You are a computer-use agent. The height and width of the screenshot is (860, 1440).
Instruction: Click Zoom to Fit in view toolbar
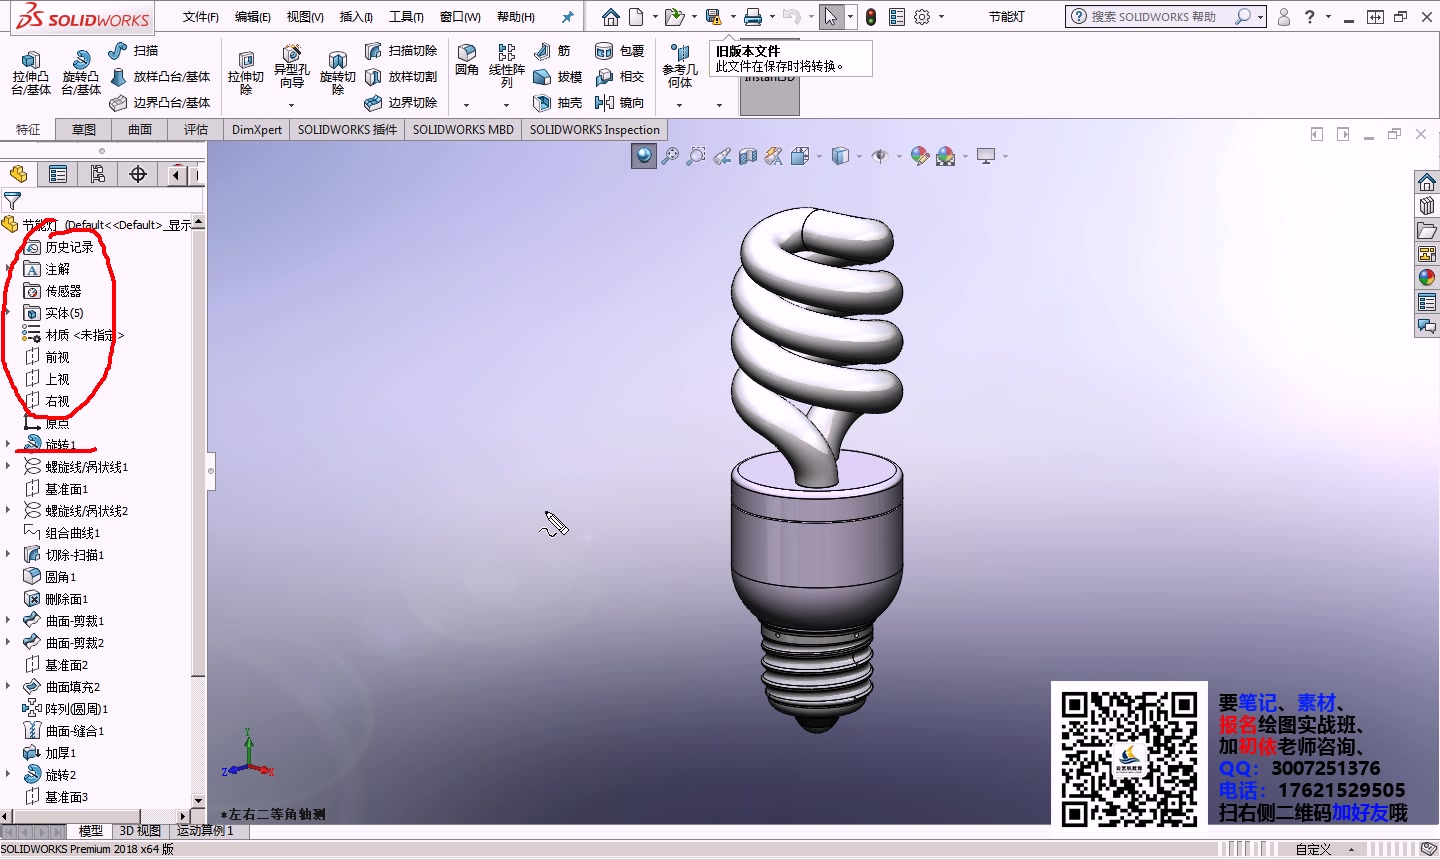670,155
